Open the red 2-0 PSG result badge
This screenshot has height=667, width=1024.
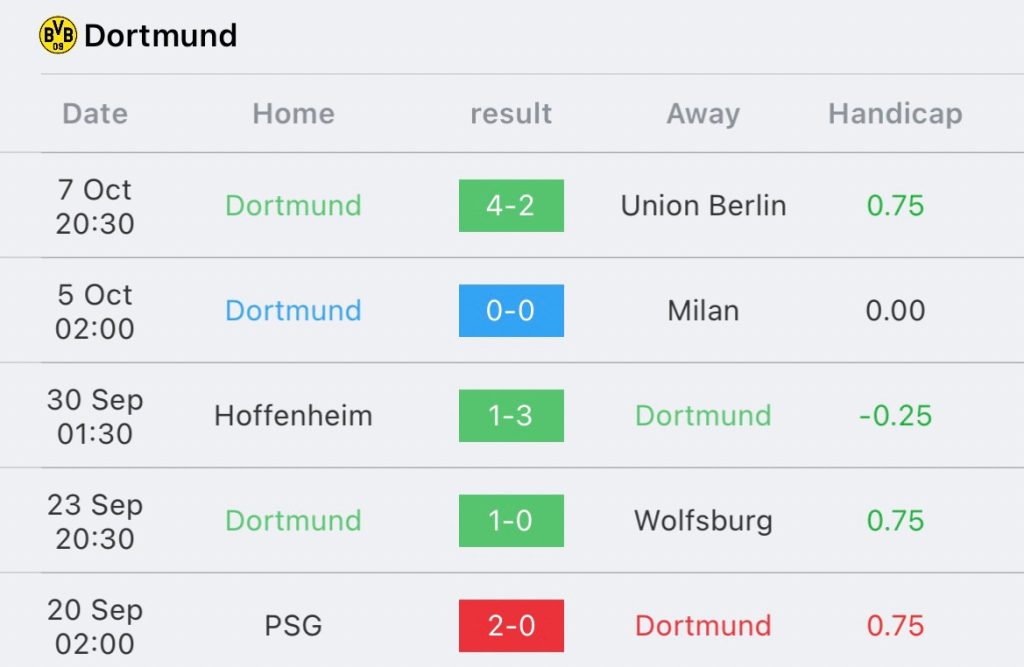(511, 626)
